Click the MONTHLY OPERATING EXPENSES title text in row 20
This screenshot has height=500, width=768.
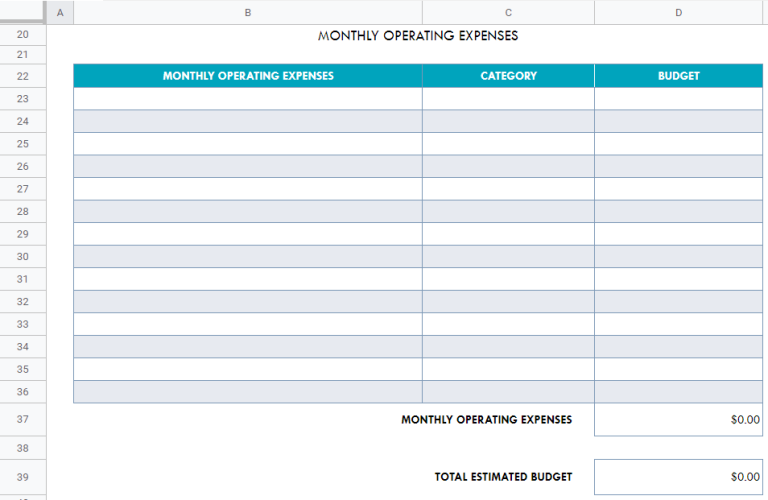418,36
